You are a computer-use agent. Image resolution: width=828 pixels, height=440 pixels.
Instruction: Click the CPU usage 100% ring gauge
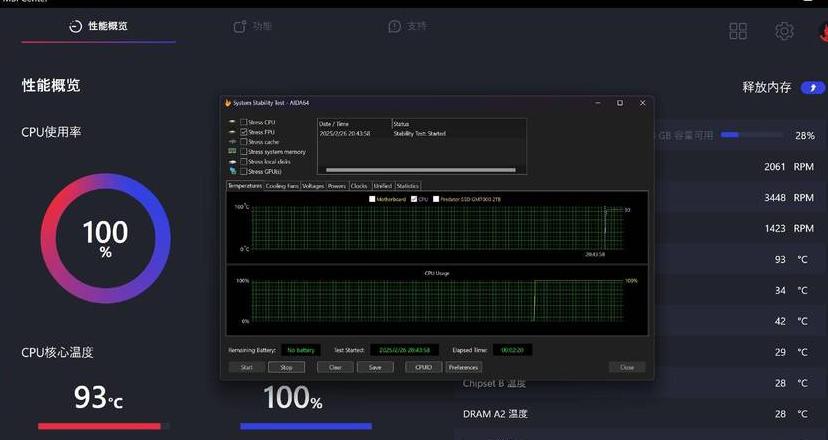(x=106, y=238)
